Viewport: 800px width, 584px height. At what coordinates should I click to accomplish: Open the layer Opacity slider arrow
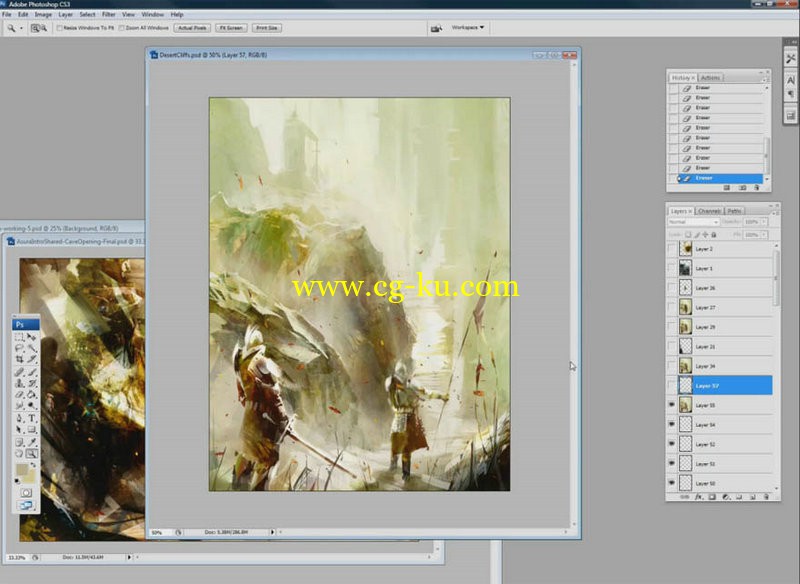click(764, 222)
